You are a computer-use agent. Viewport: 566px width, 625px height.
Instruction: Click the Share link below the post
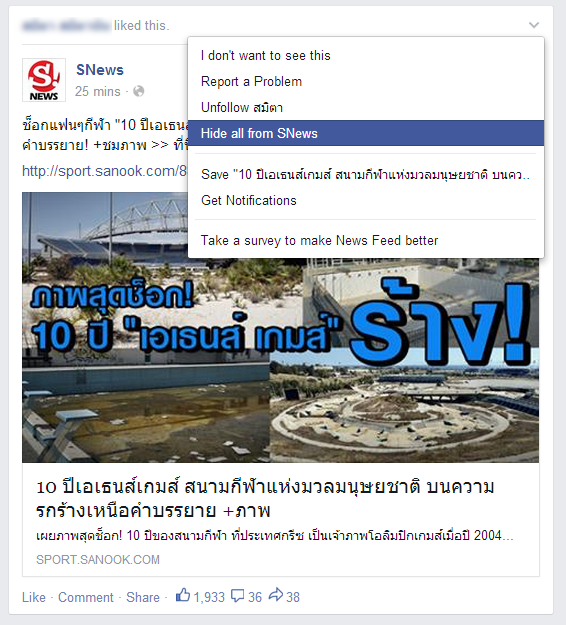tap(143, 597)
